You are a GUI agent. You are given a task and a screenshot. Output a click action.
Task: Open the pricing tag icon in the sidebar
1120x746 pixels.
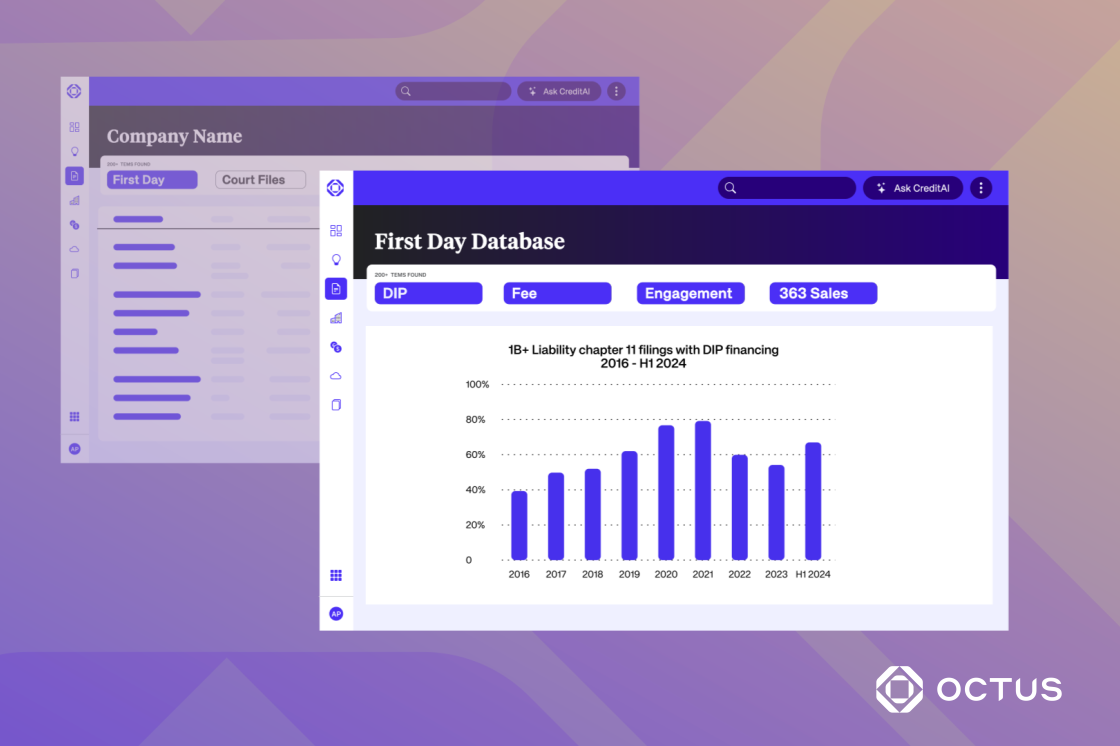[x=336, y=346]
